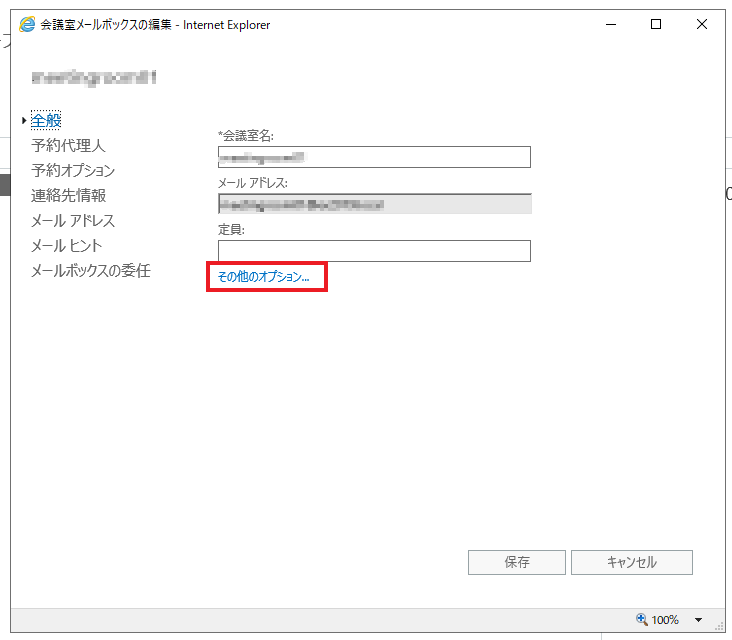Click the window title bar text

tap(155, 25)
